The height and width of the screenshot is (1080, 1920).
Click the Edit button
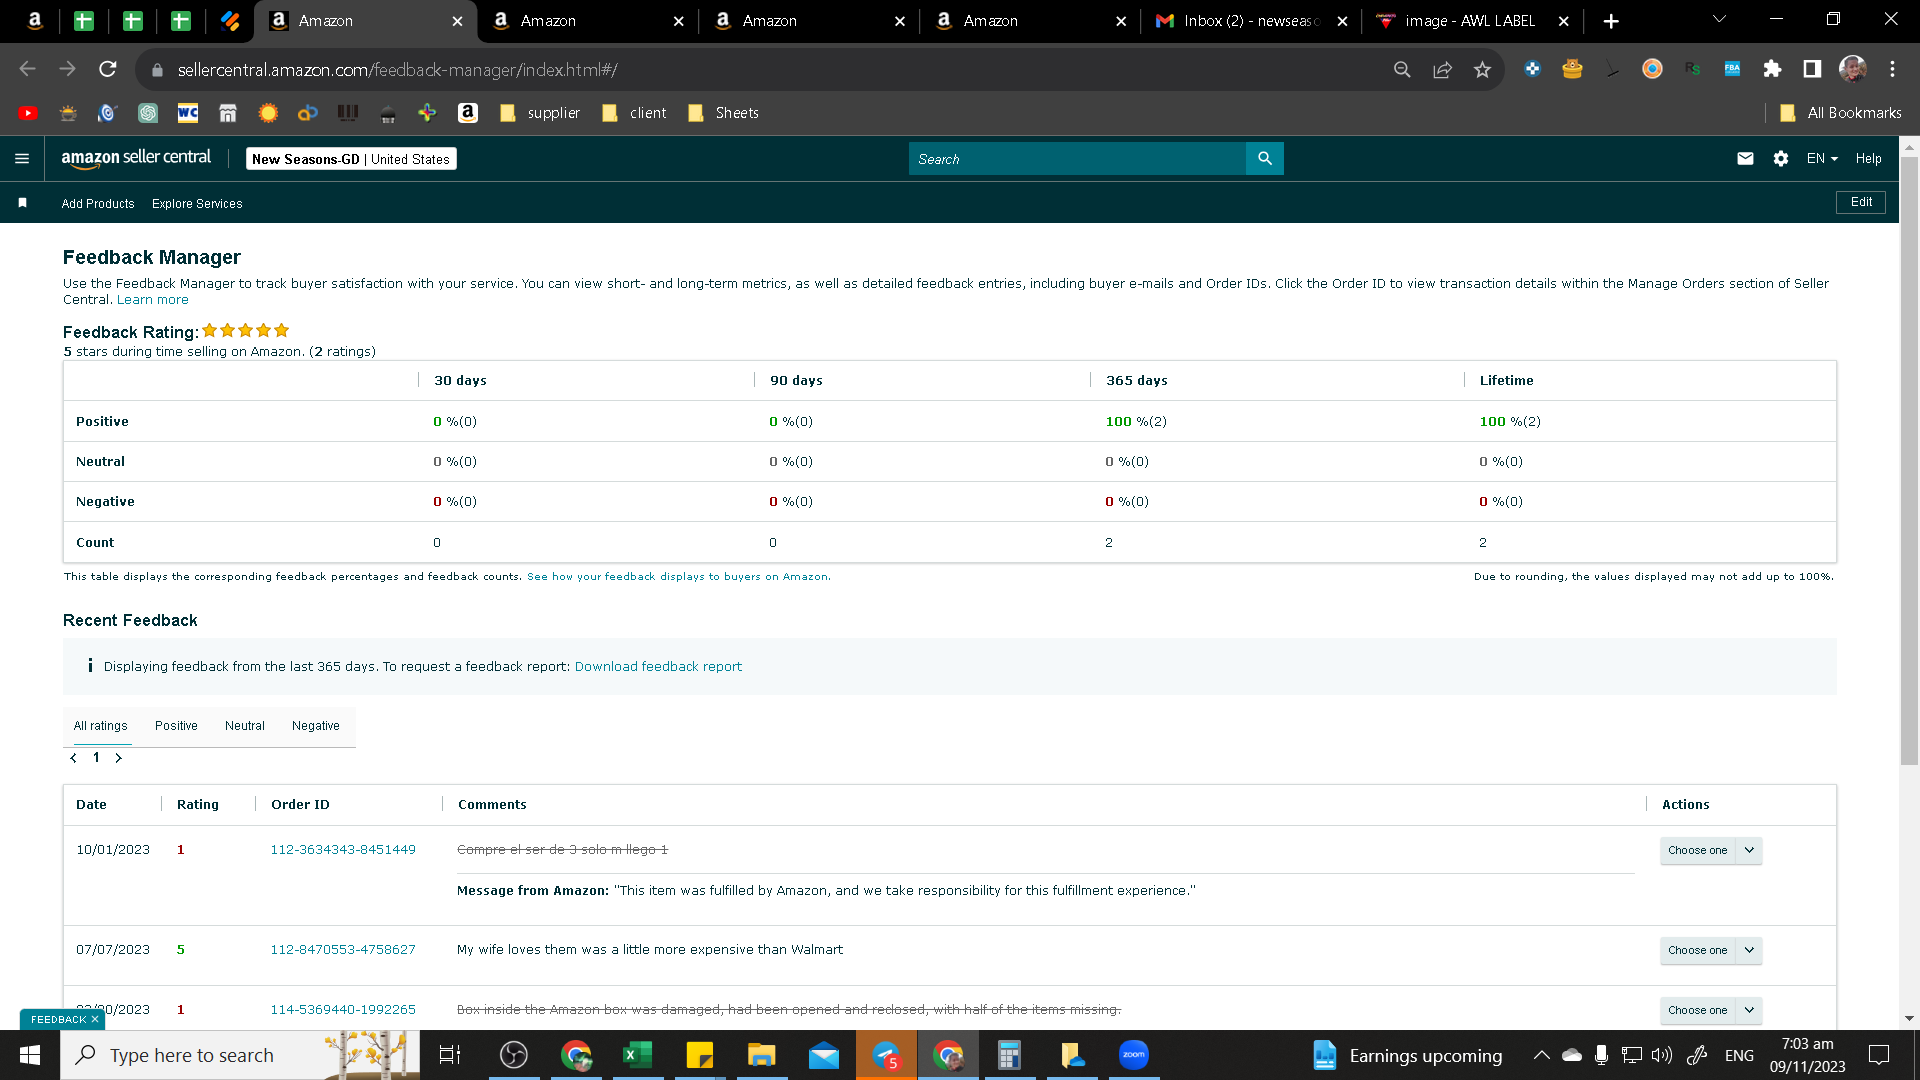pos(1861,202)
